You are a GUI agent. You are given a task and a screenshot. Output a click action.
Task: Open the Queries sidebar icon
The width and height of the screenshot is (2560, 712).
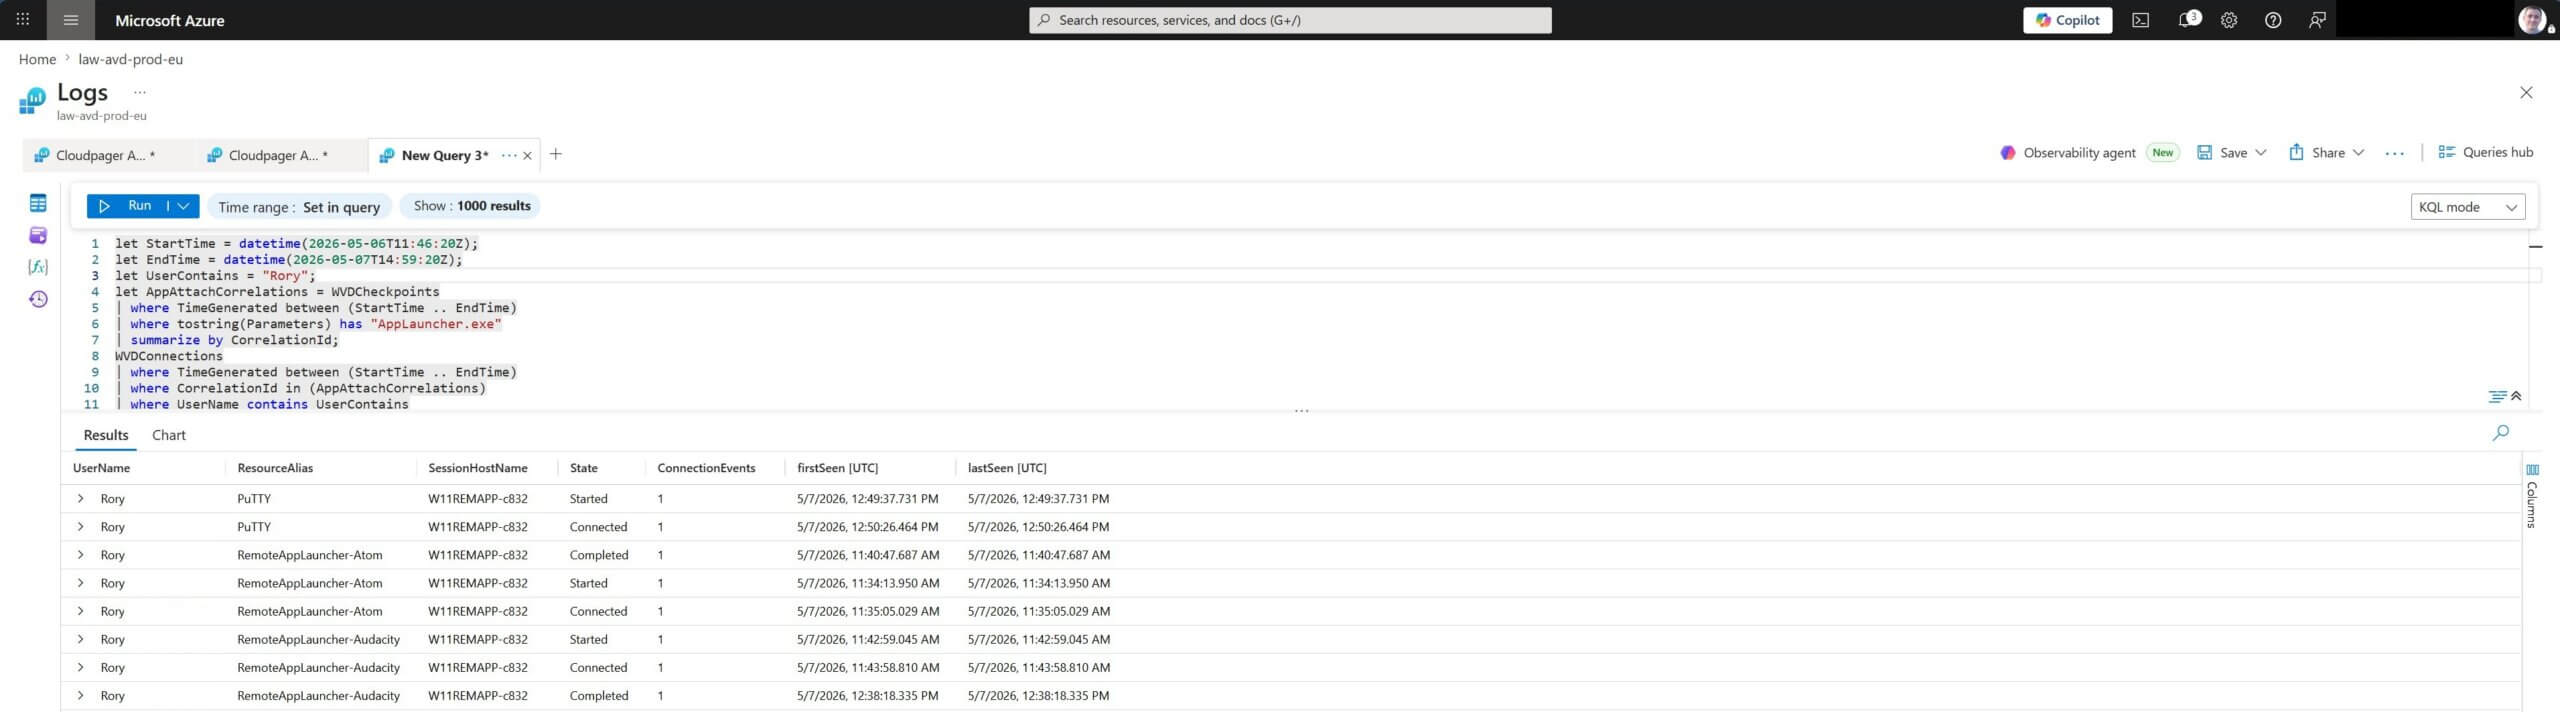coord(38,236)
